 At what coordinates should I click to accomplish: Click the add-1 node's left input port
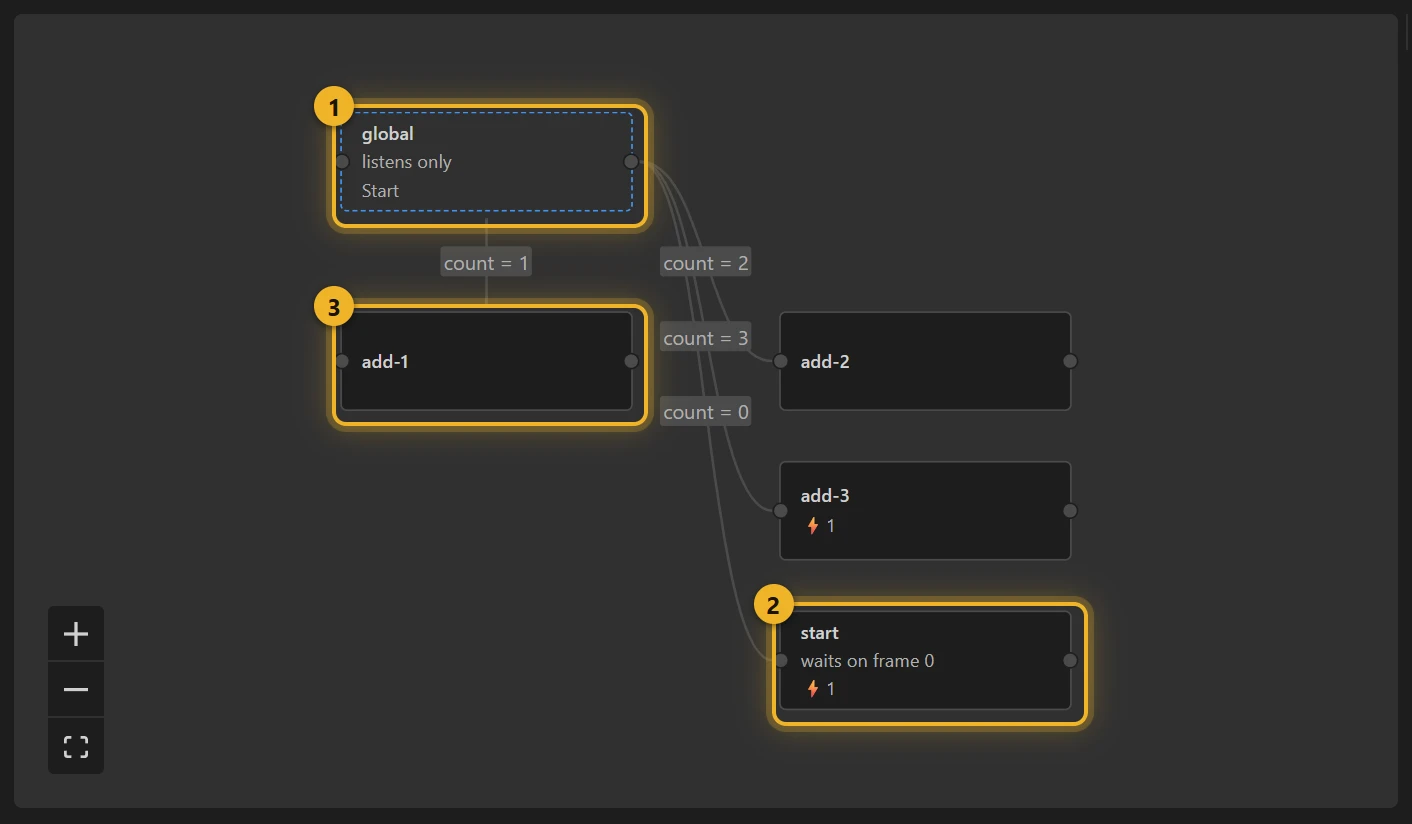342,361
